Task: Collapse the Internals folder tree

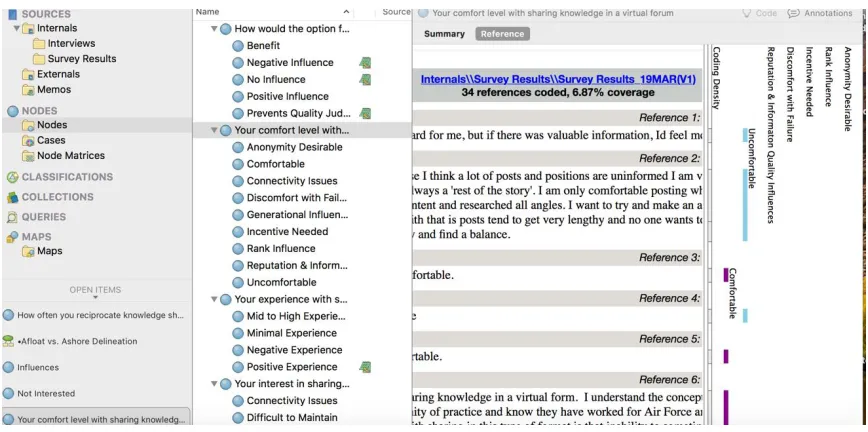Action: 16,28
